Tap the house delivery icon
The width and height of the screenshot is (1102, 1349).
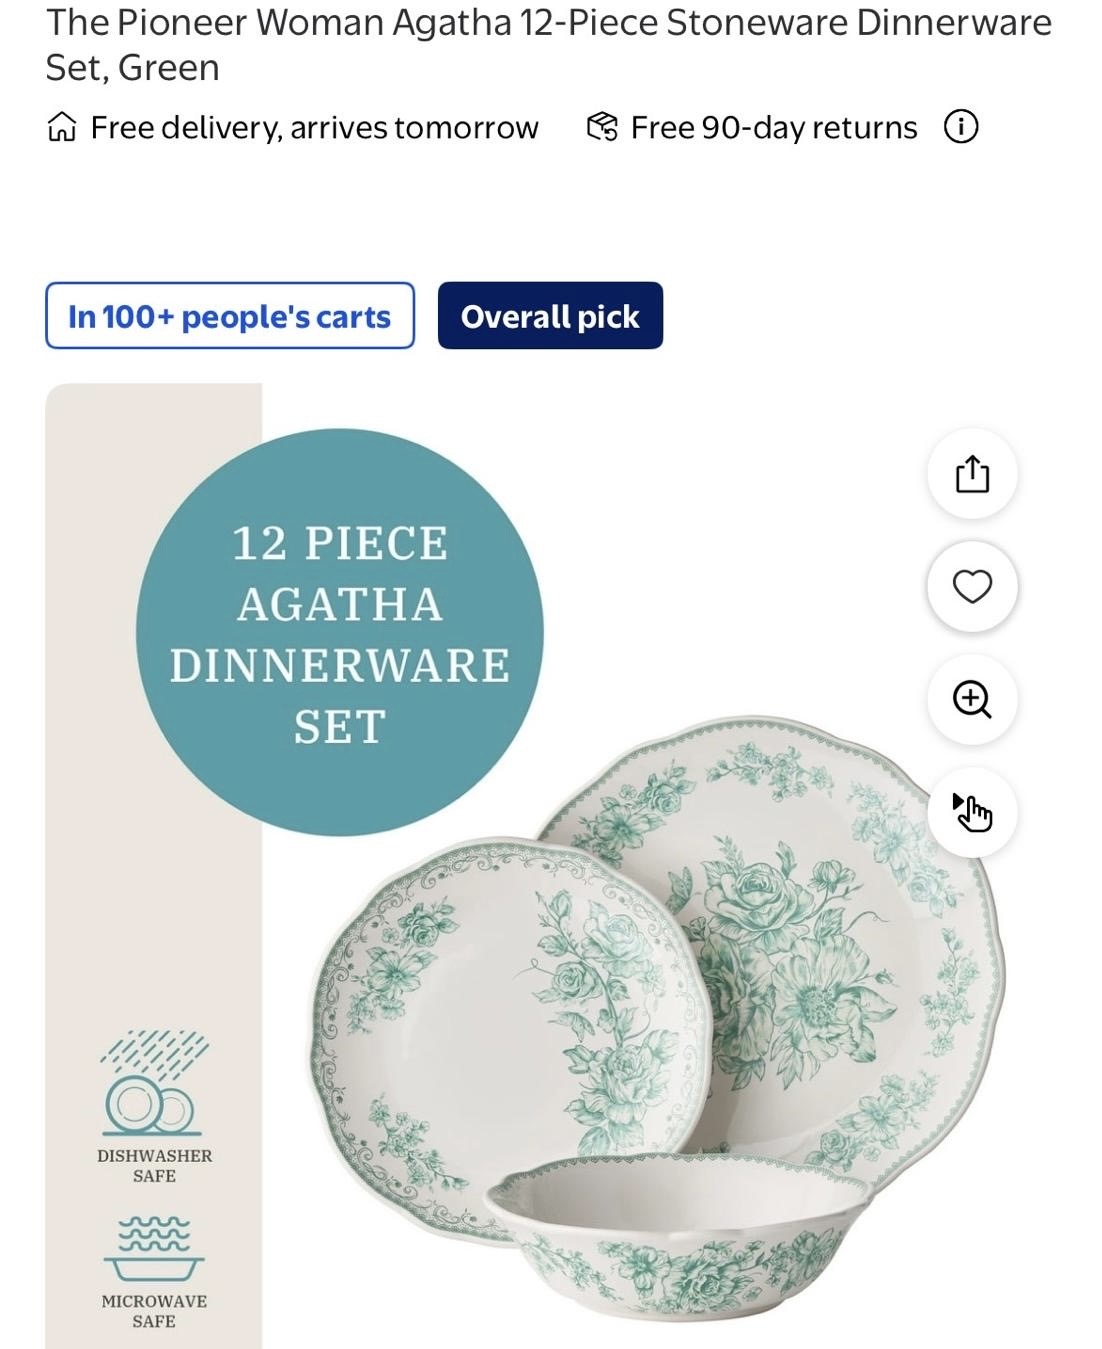62,127
